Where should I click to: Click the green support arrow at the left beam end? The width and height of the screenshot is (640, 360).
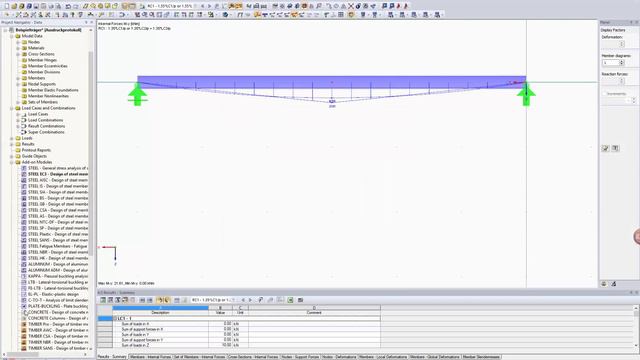click(x=137, y=95)
